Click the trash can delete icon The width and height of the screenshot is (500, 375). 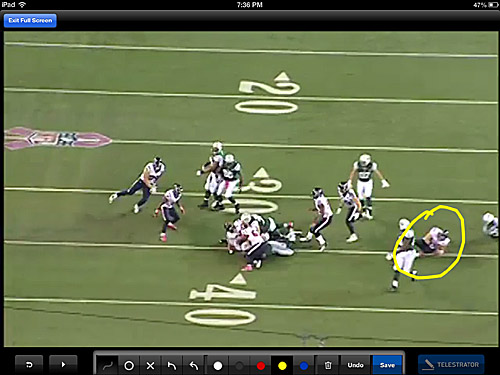(x=328, y=365)
